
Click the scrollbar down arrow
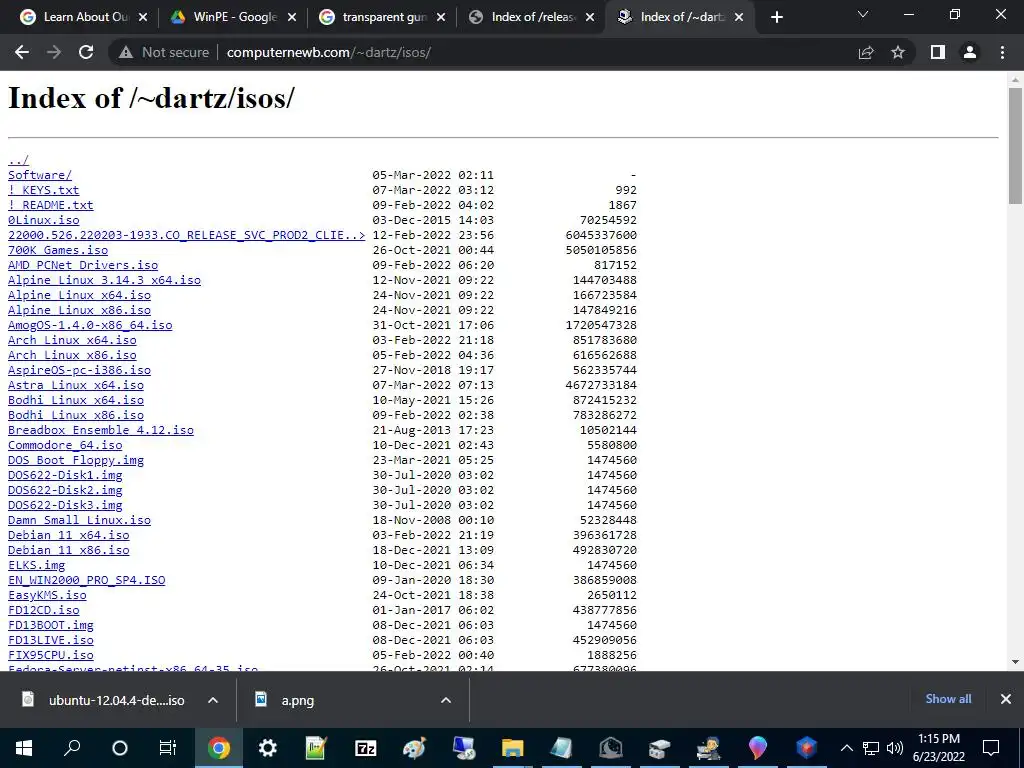click(1015, 662)
